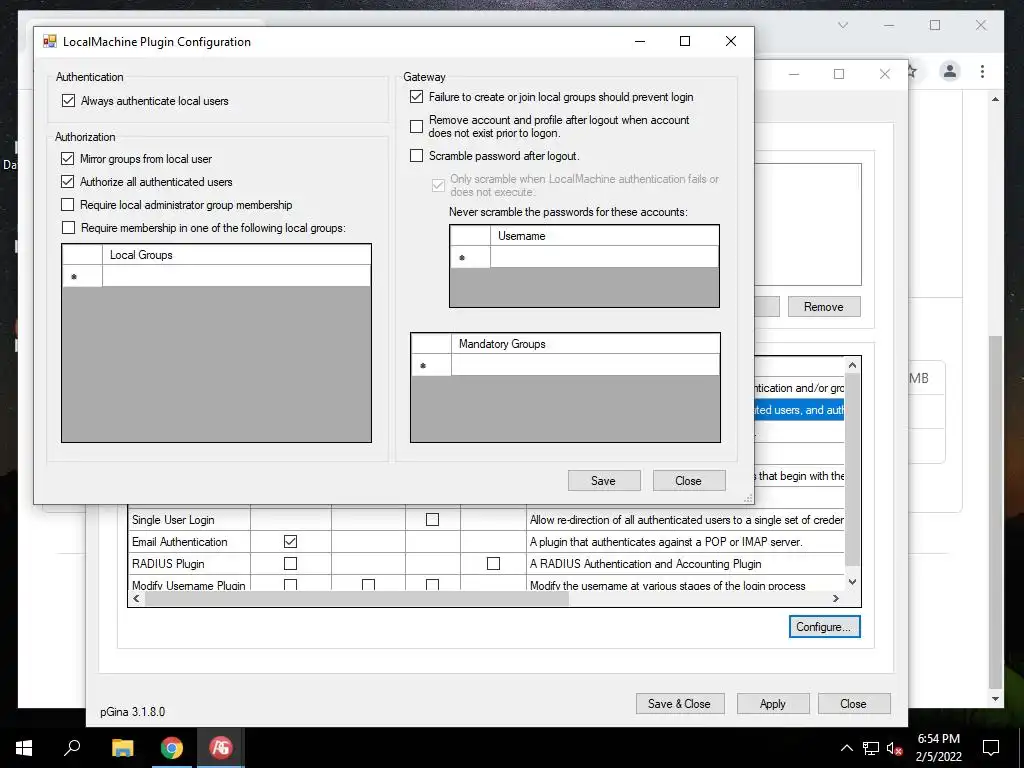
Task: Apply the pGina settings
Action: [x=773, y=704]
